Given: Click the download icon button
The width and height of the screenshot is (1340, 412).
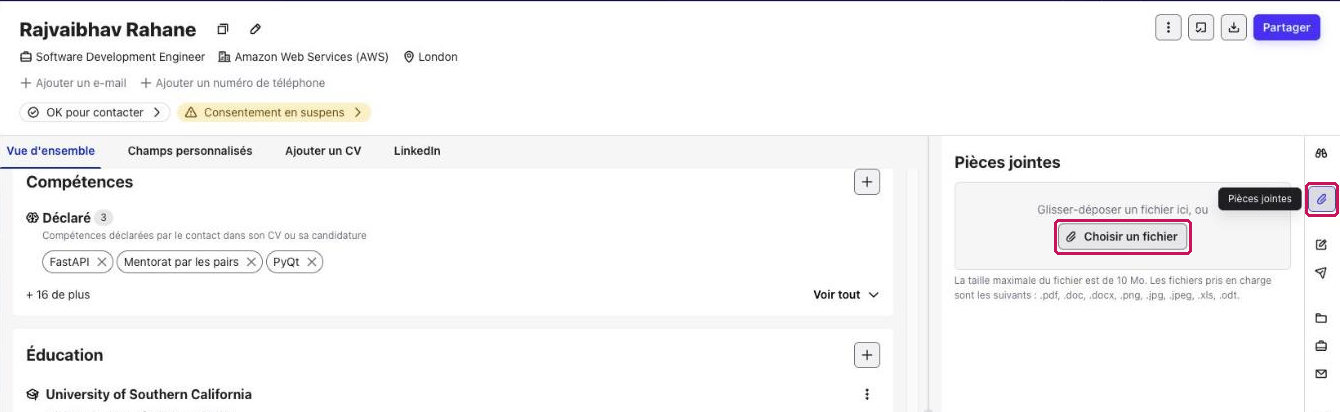Looking at the screenshot, I should pyautogui.click(x=1235, y=28).
